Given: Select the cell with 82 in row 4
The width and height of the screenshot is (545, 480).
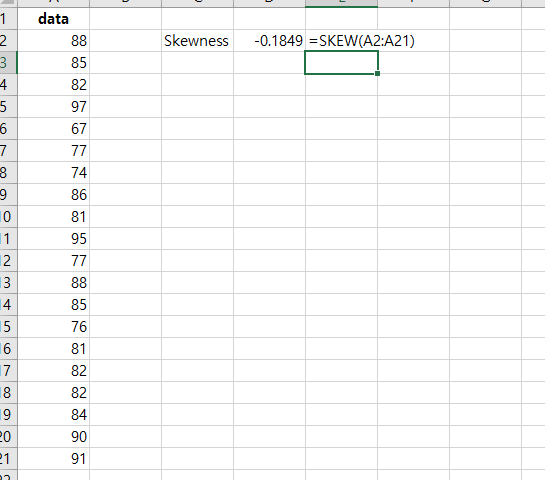Looking at the screenshot, I should (x=54, y=85).
